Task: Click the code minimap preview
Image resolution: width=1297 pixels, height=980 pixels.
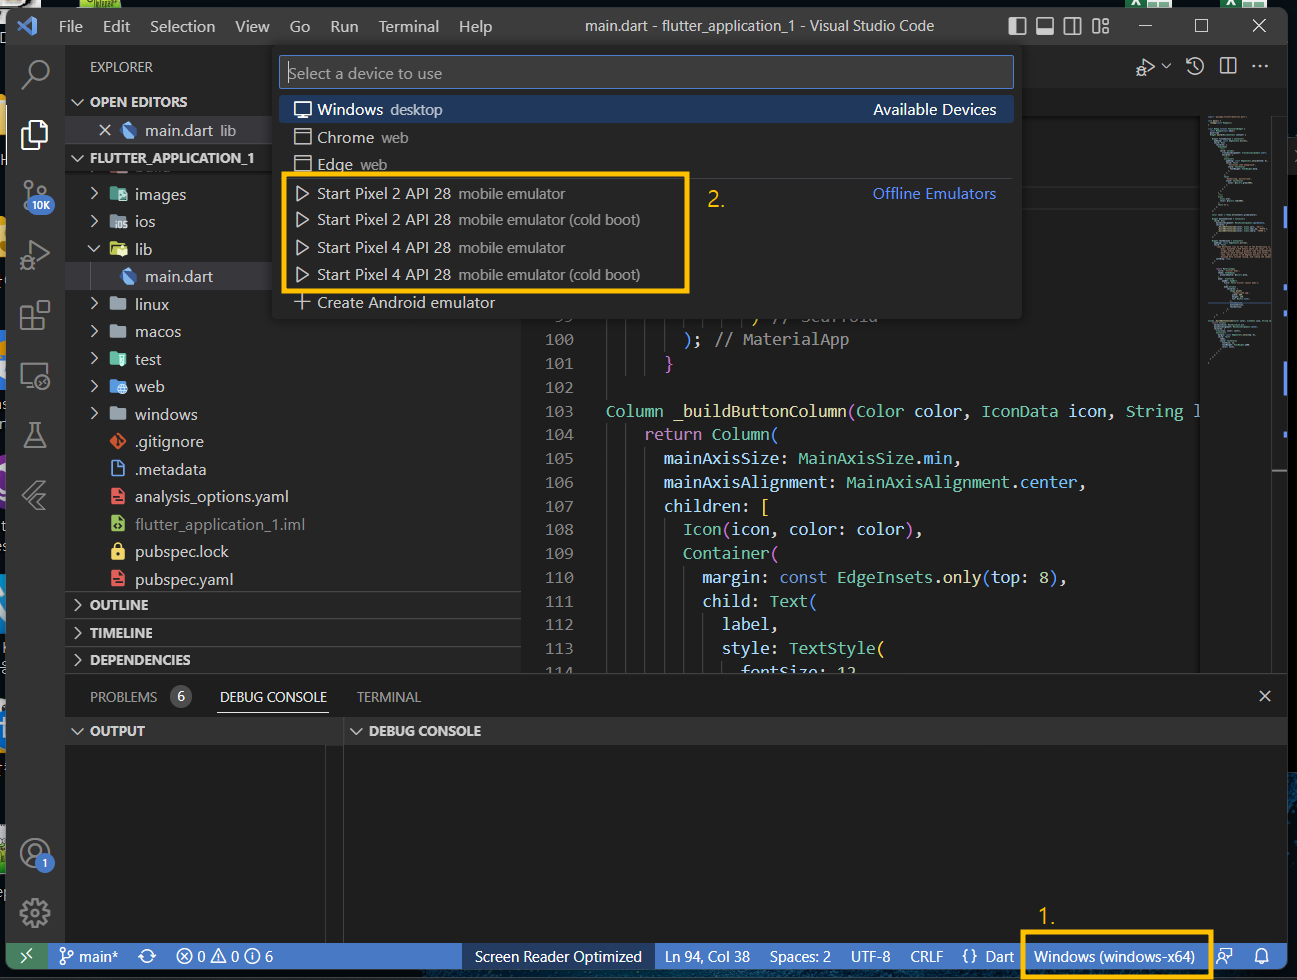Action: (x=1238, y=240)
